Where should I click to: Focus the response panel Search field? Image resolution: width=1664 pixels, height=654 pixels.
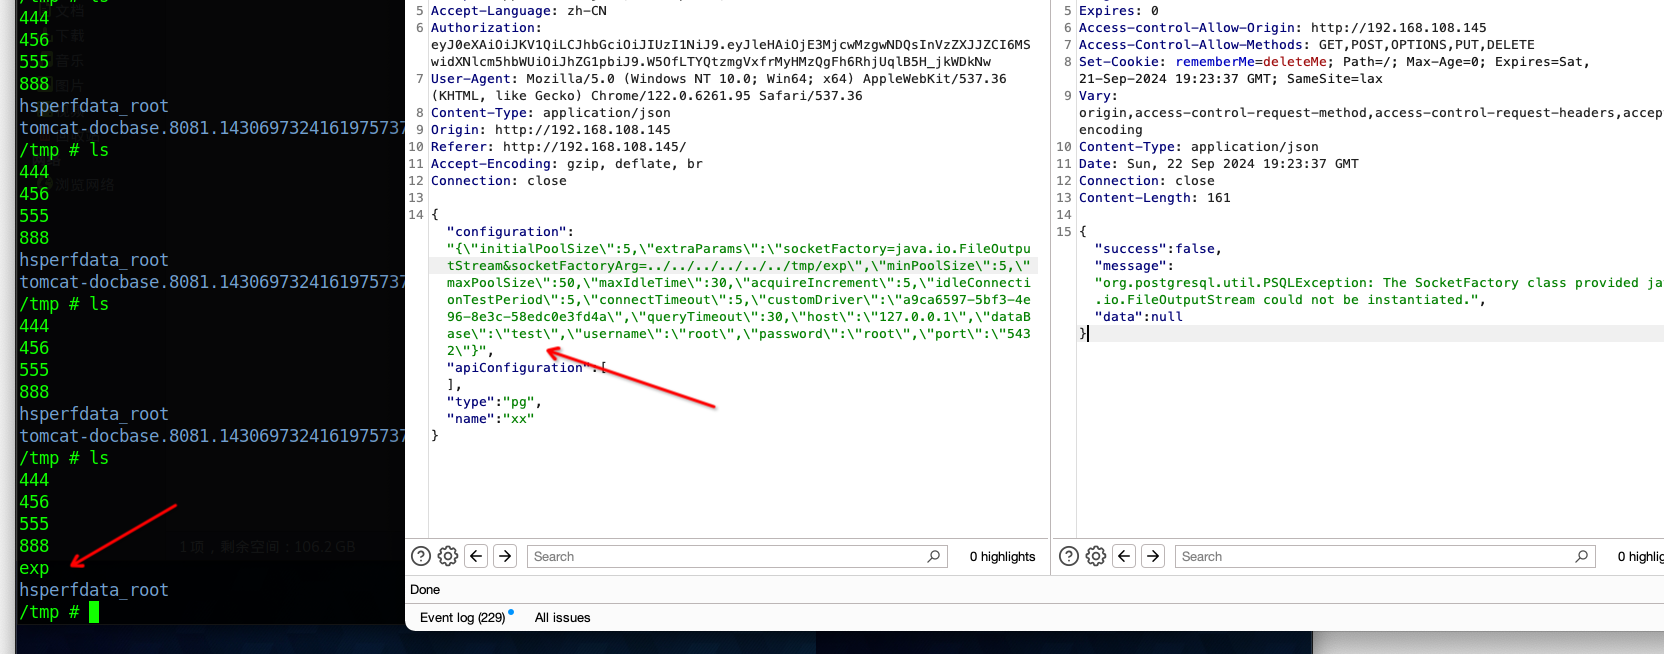click(x=1370, y=556)
